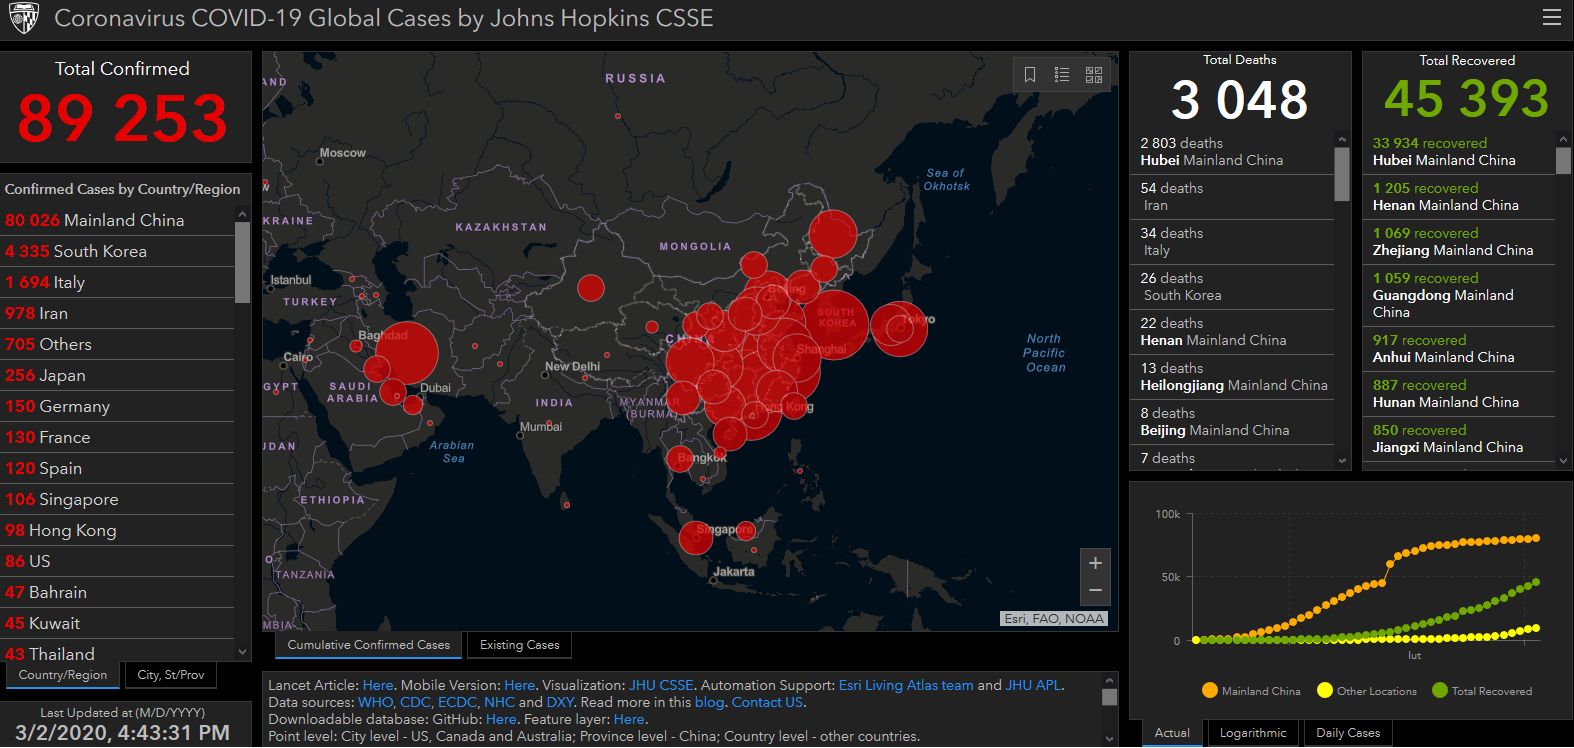Open the hamburger menu in the header

click(x=1552, y=18)
